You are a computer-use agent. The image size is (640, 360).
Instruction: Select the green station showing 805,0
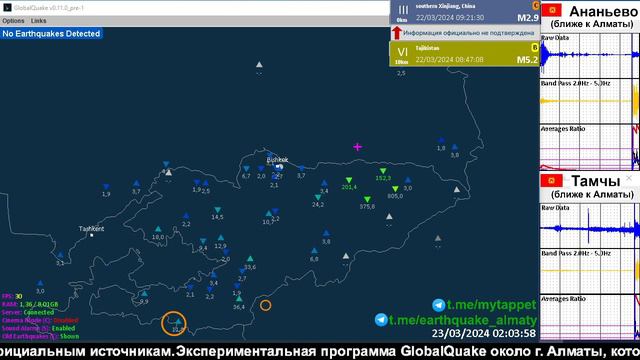(395, 189)
